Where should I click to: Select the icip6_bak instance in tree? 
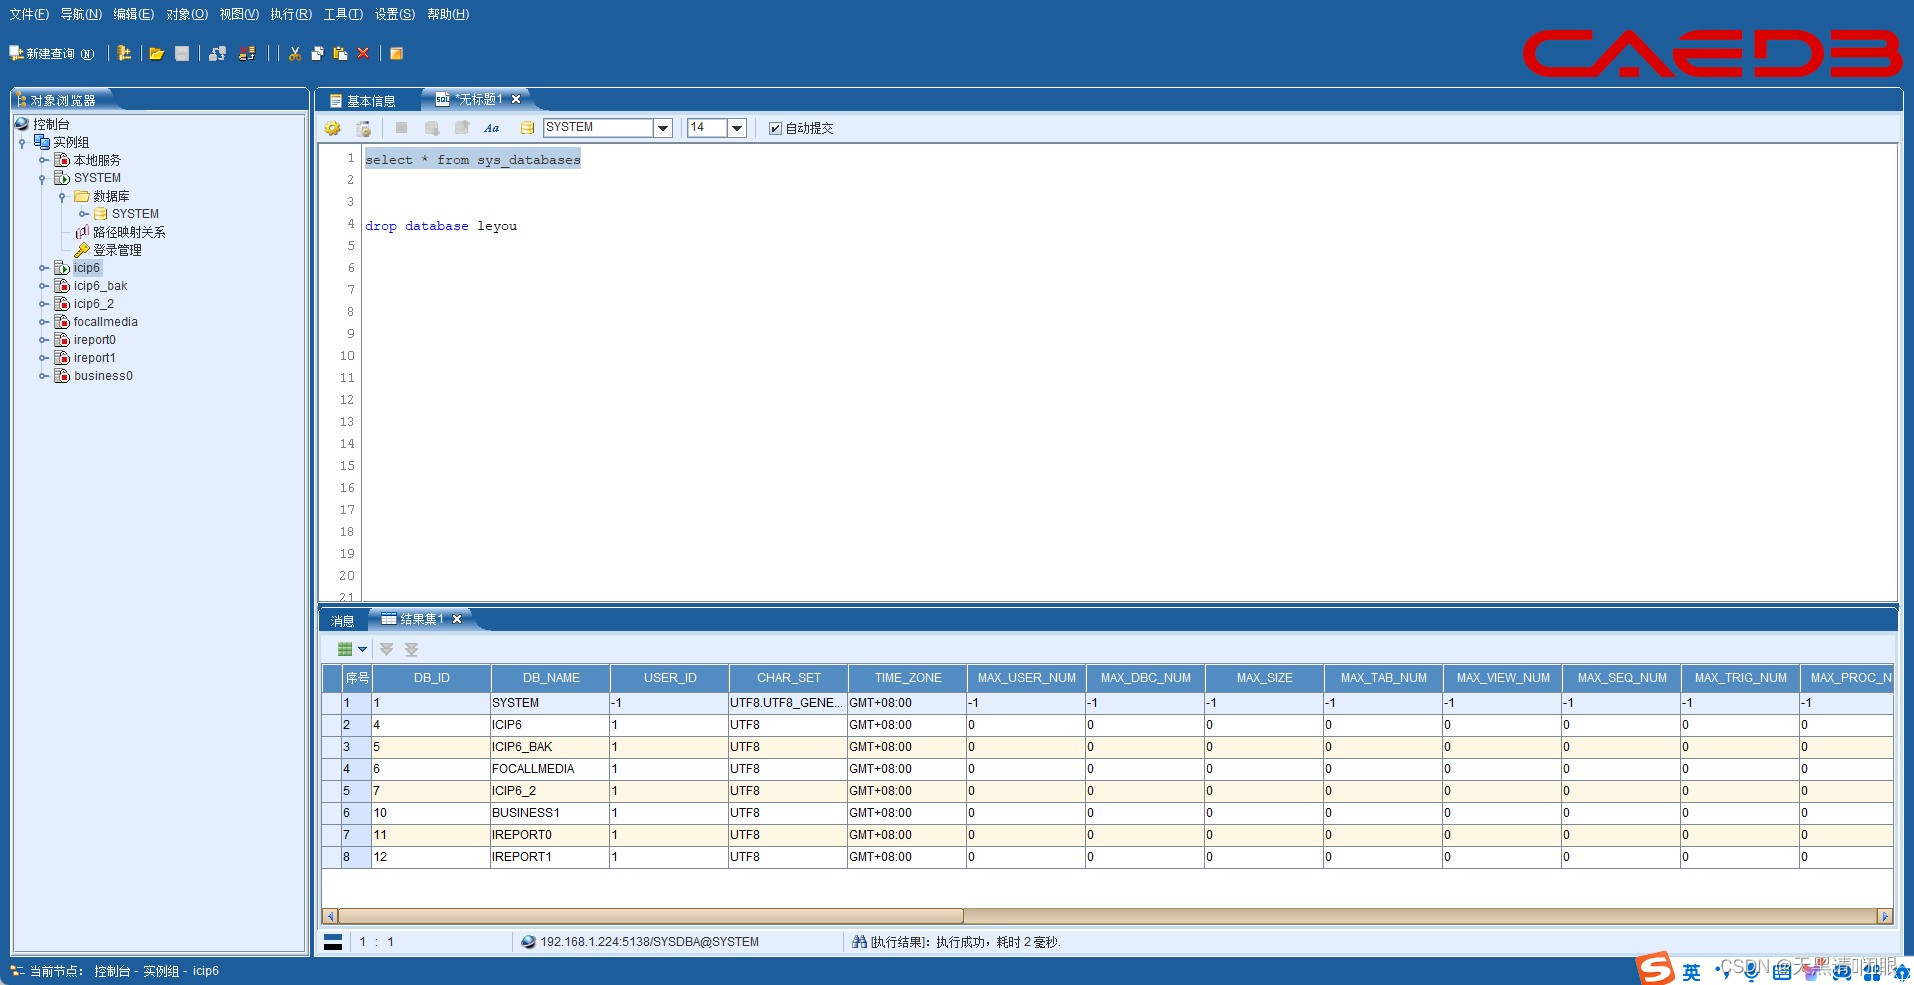pos(100,286)
